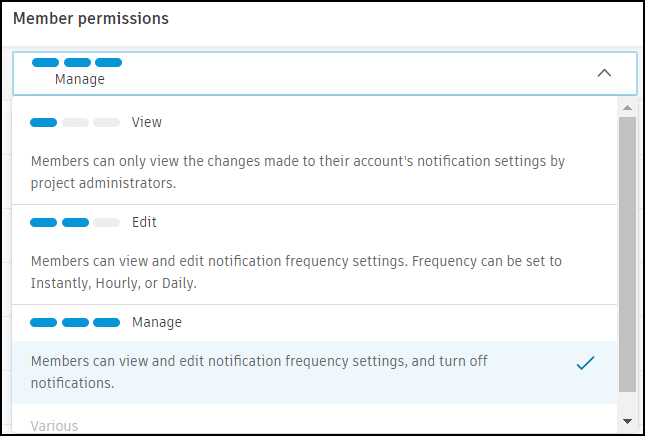645x436 pixels.
Task: Click the grayed-out Various option
Action: pyautogui.click(x=54, y=425)
